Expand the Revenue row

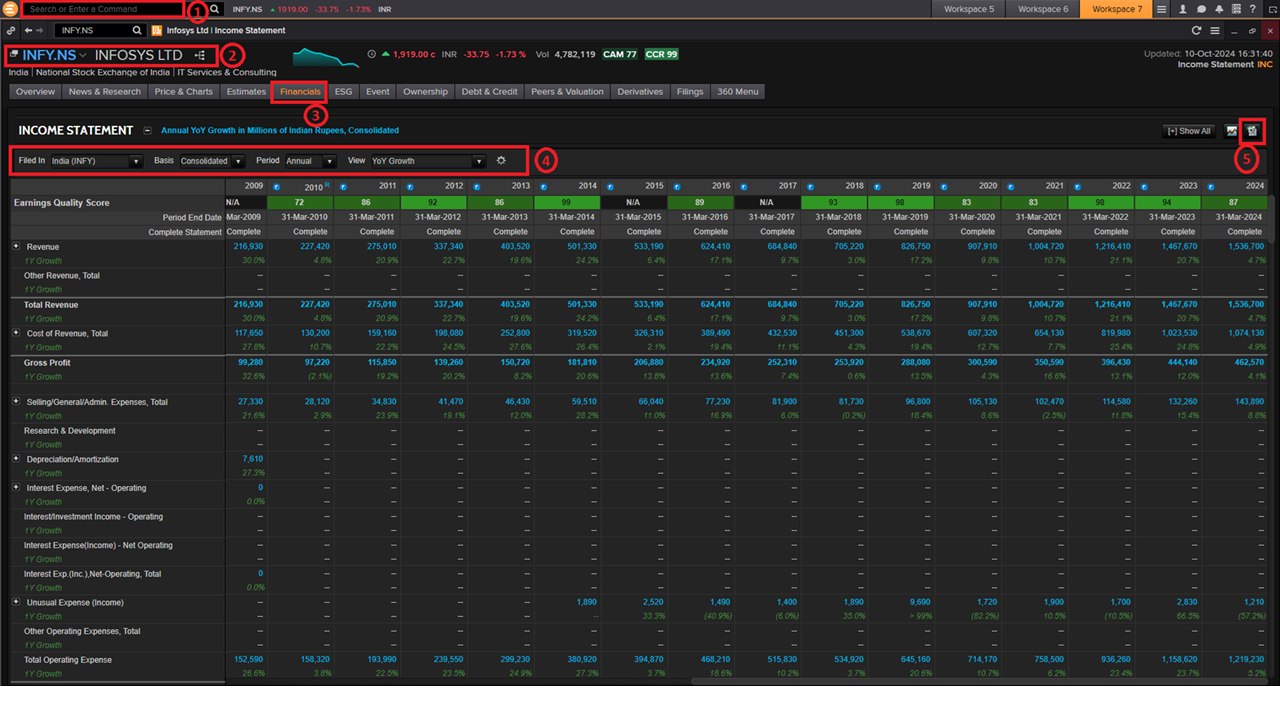click(16, 246)
